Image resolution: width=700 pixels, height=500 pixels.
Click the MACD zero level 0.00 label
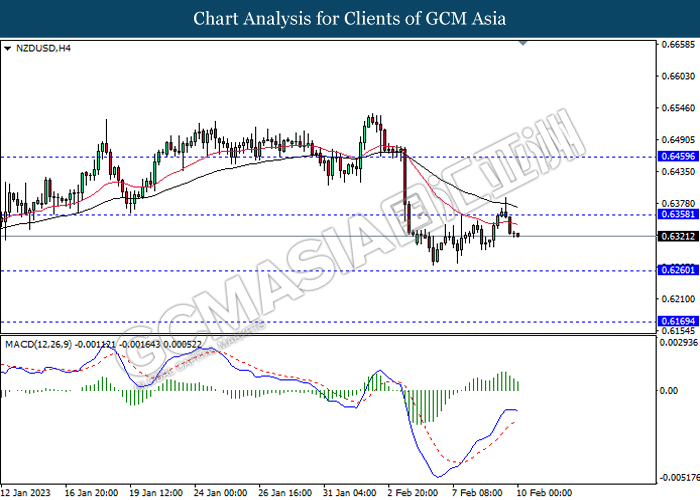point(669,391)
